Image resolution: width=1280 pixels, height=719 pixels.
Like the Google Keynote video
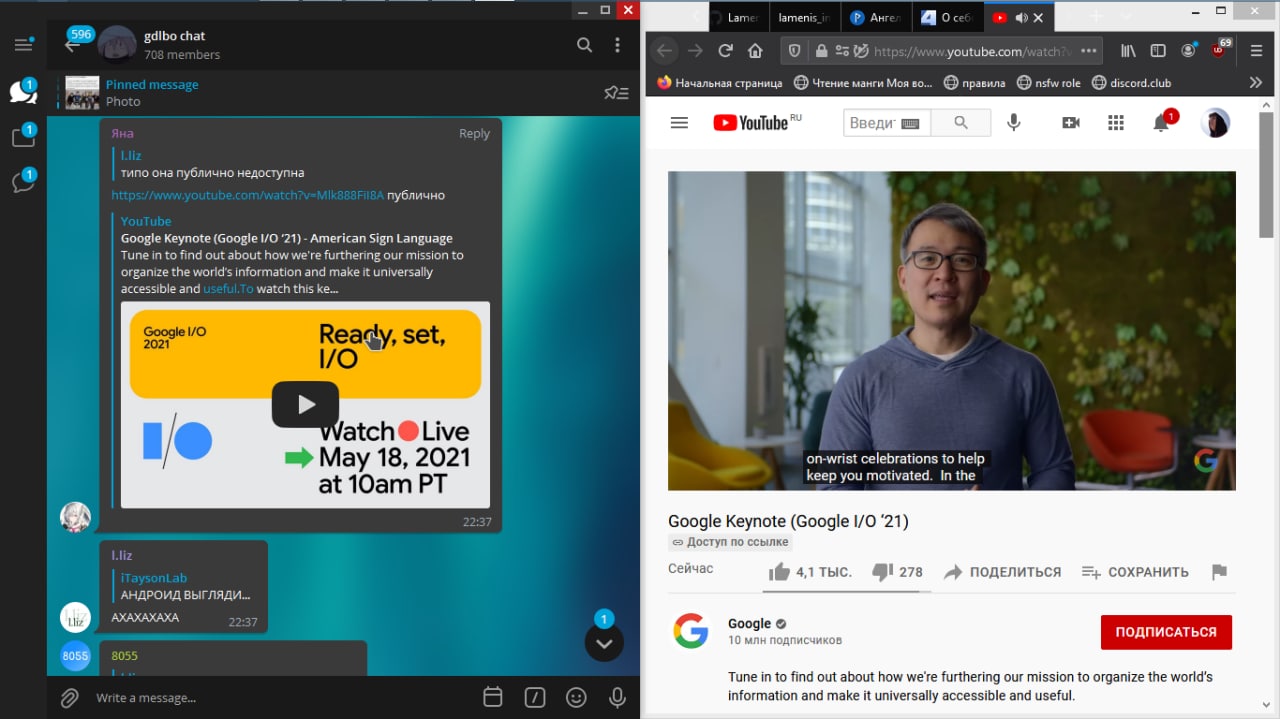point(809,572)
